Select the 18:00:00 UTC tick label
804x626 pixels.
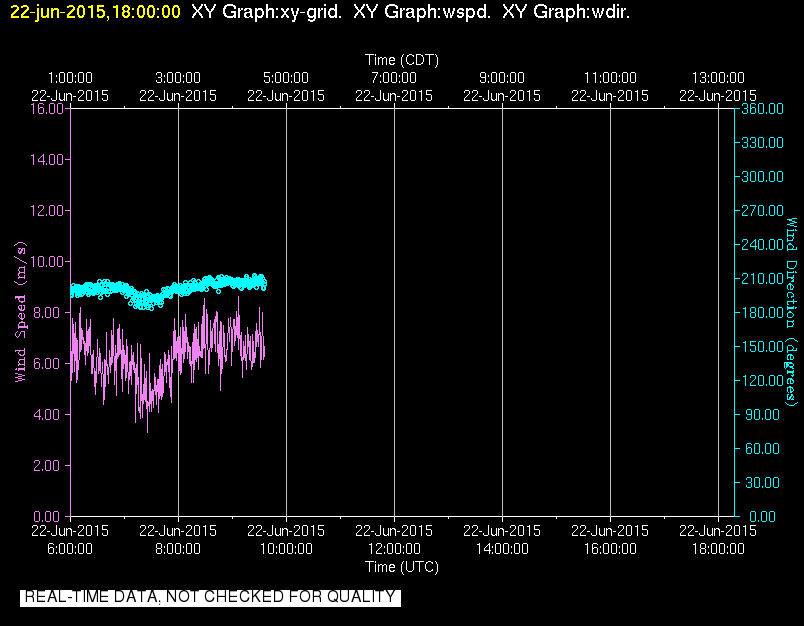coord(718,549)
